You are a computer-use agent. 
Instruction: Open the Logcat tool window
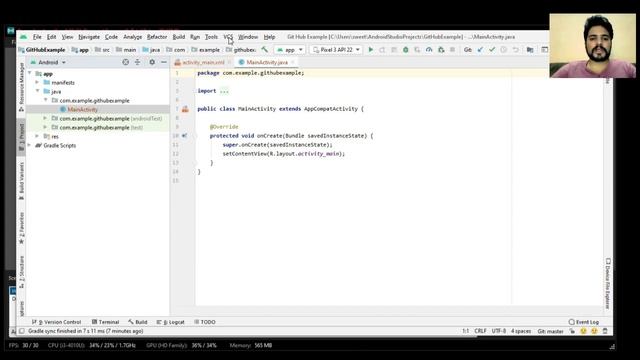(171, 322)
